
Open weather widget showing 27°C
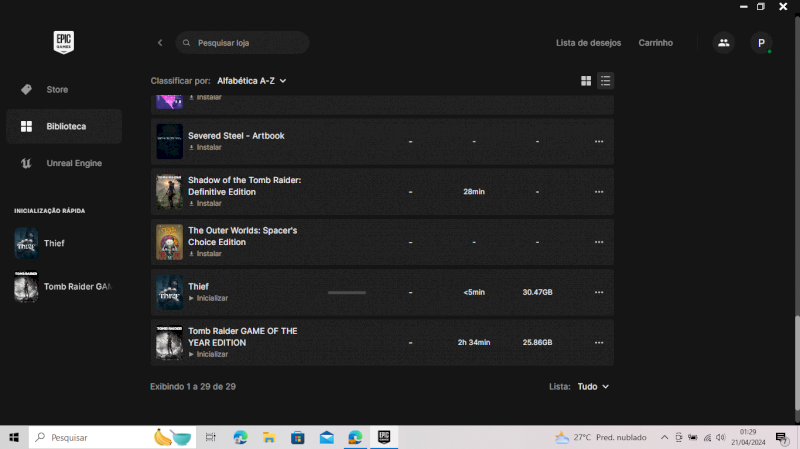click(x=601, y=437)
